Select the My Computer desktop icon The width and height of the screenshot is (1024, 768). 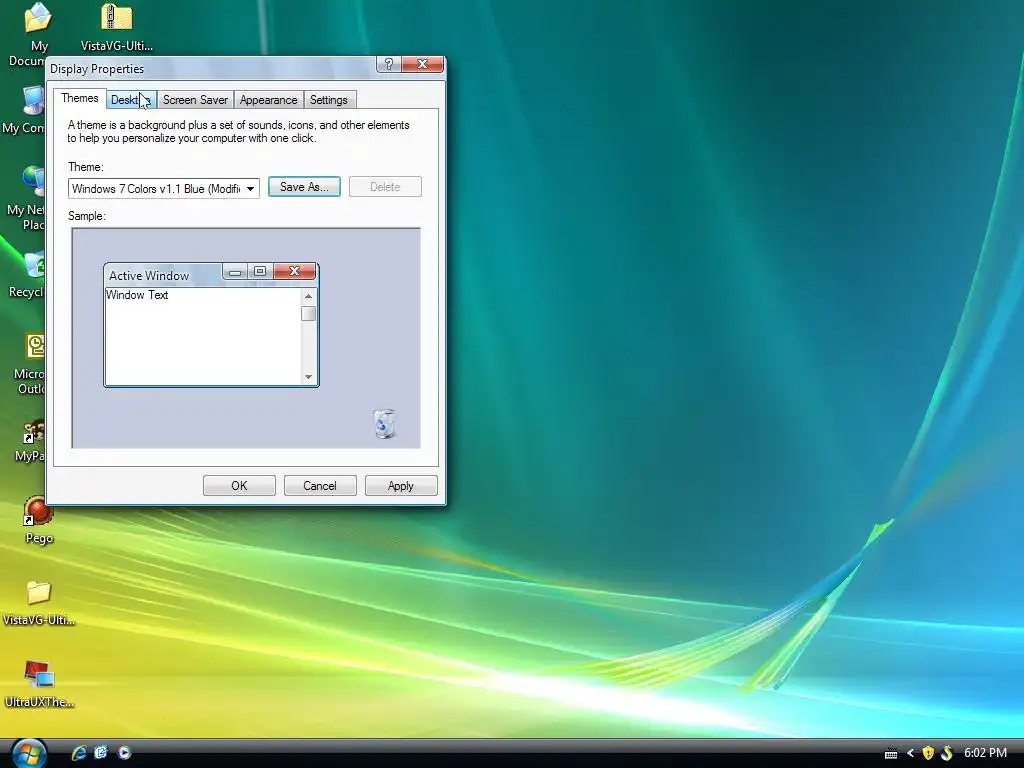pos(25,111)
